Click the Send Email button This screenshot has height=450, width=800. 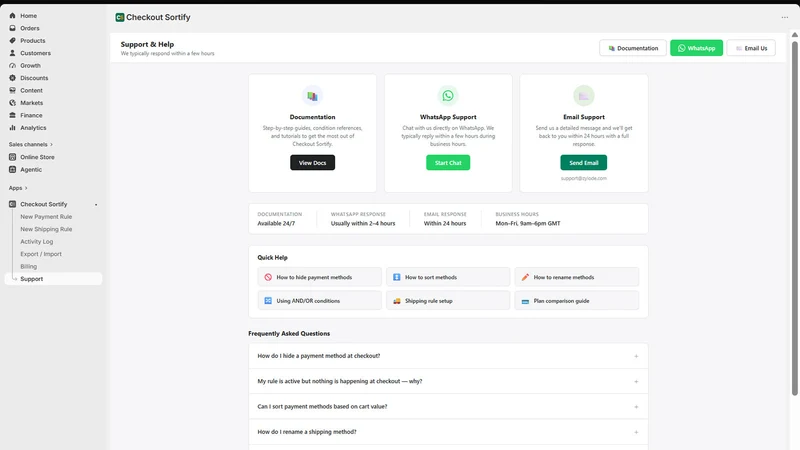(584, 163)
